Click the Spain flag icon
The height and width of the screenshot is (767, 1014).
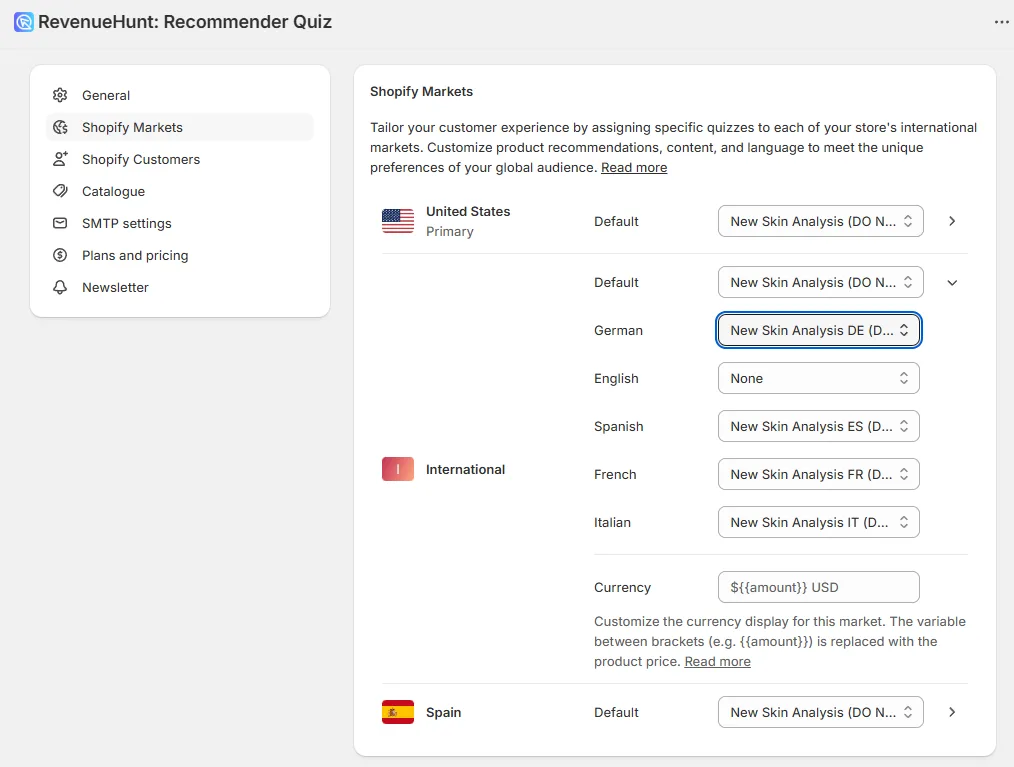pos(398,712)
